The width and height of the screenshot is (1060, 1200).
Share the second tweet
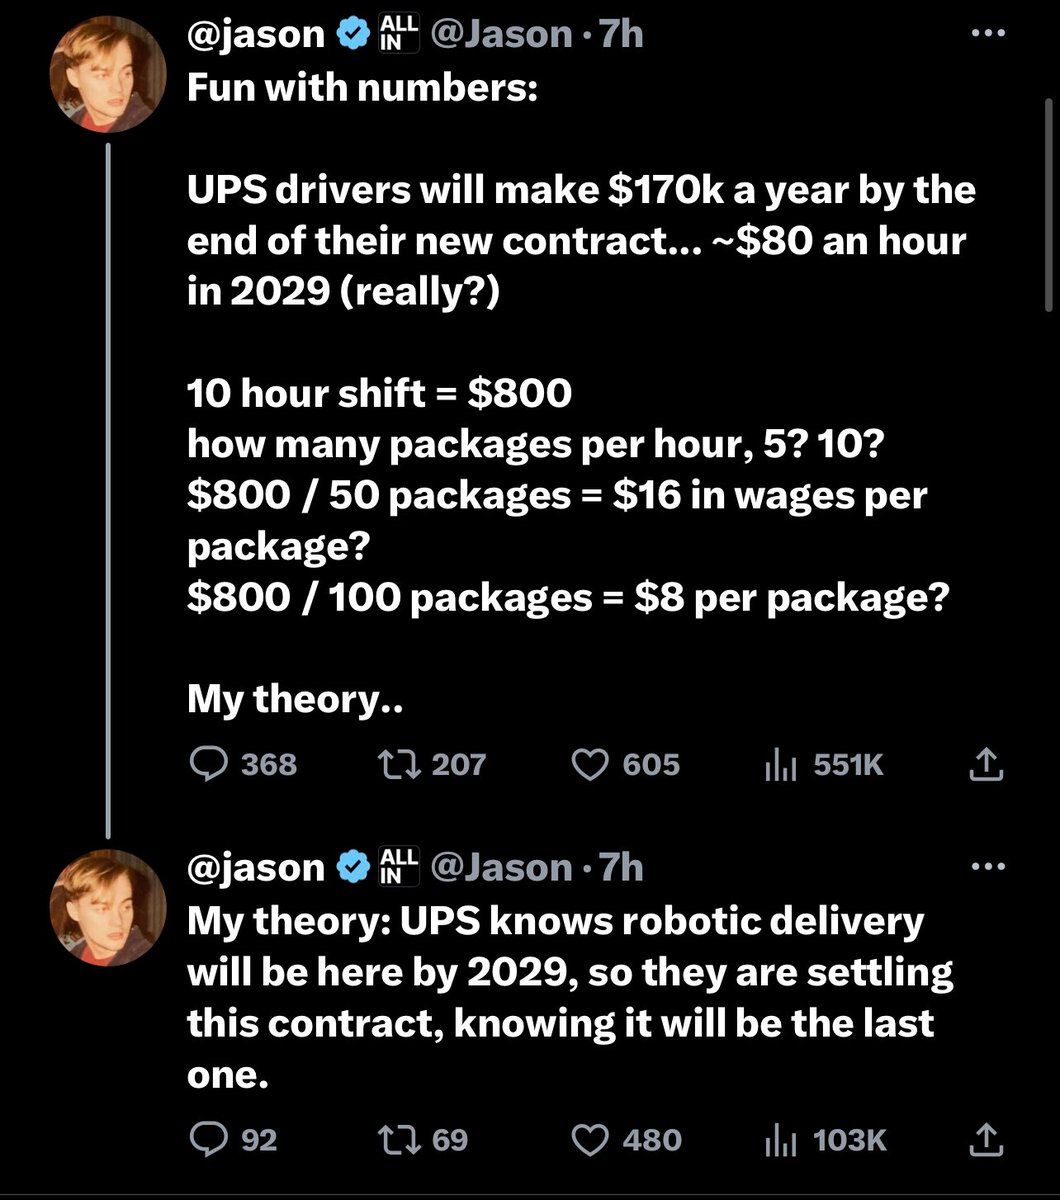pyautogui.click(x=986, y=1139)
